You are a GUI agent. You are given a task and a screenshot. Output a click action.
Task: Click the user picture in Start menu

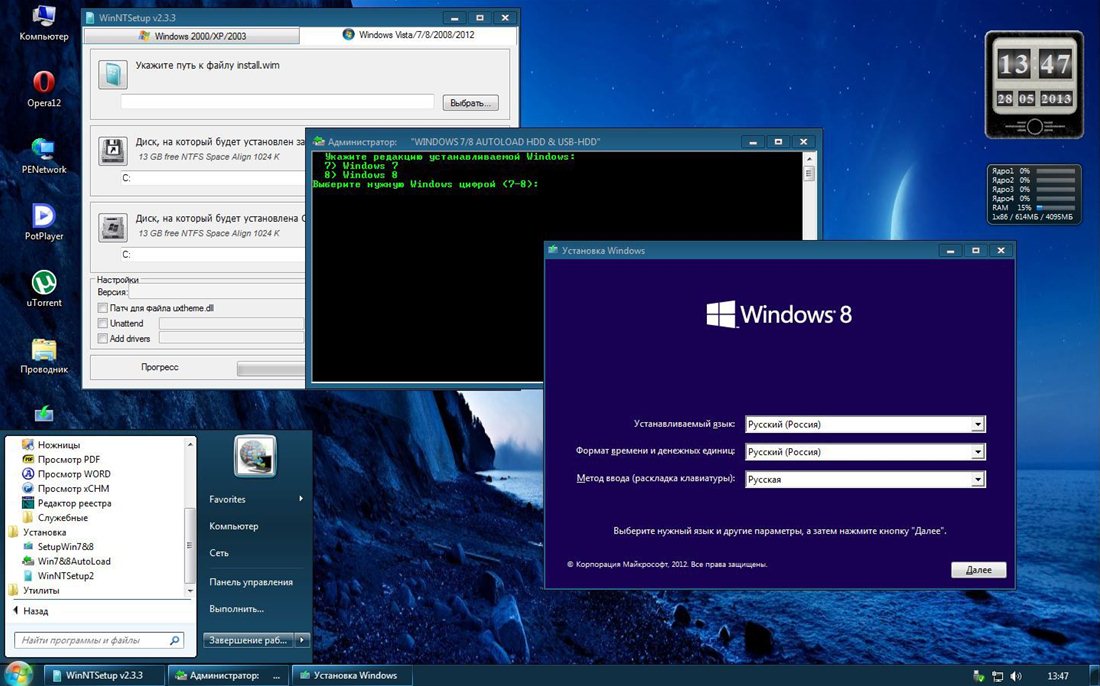click(255, 456)
